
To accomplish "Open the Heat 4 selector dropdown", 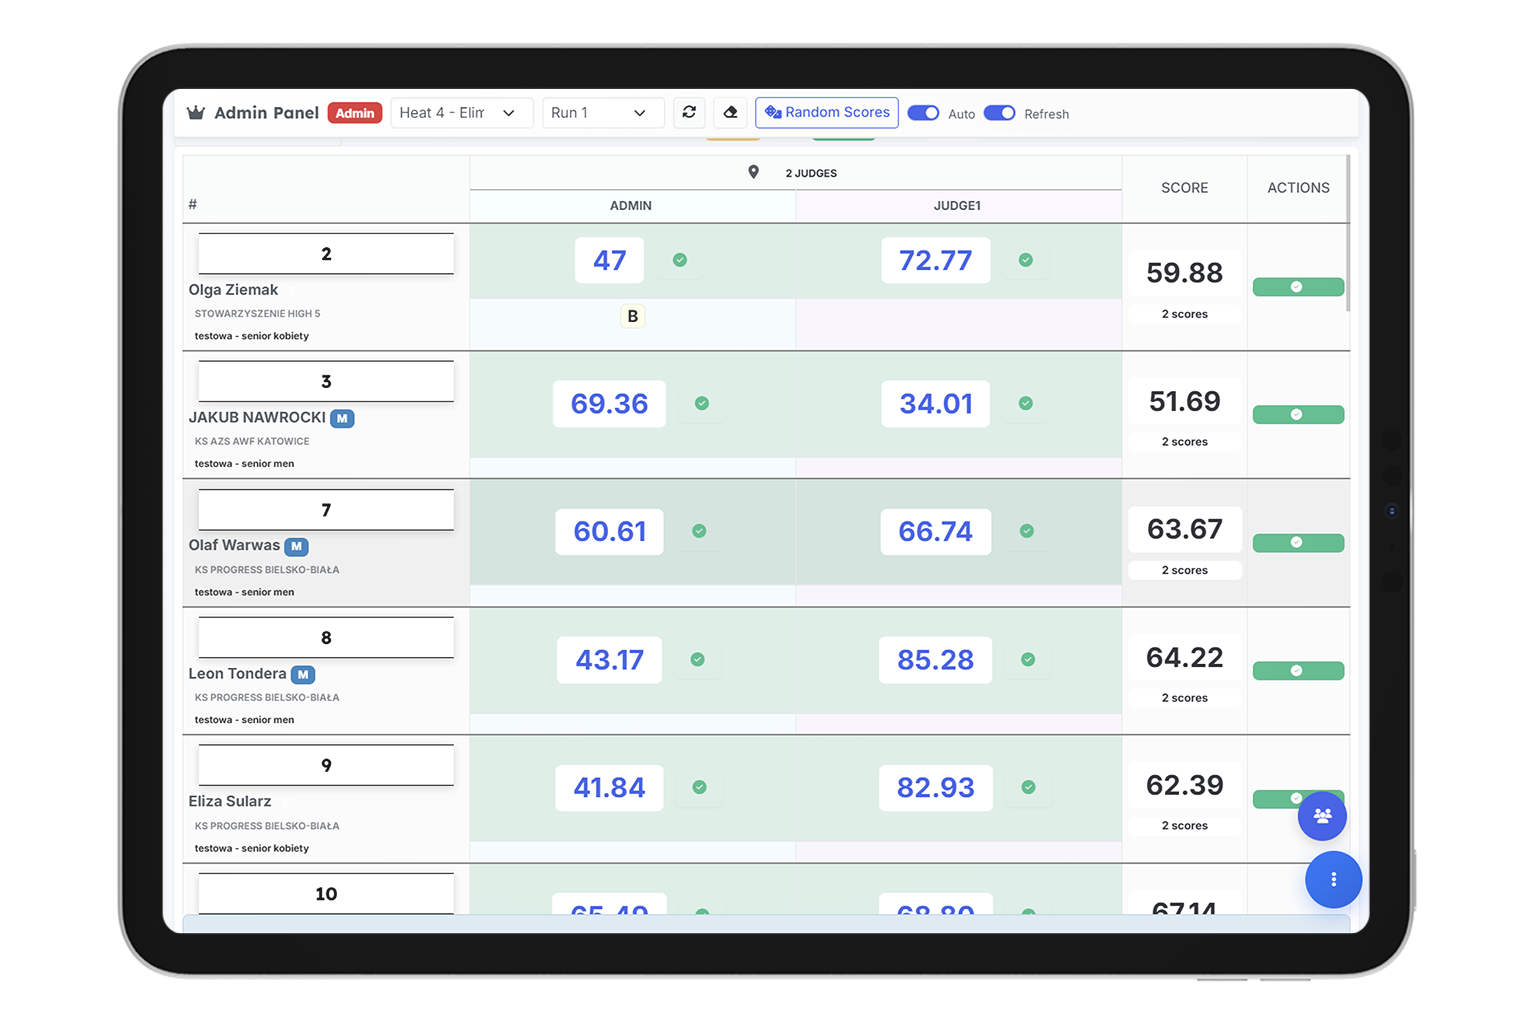I will coord(461,112).
